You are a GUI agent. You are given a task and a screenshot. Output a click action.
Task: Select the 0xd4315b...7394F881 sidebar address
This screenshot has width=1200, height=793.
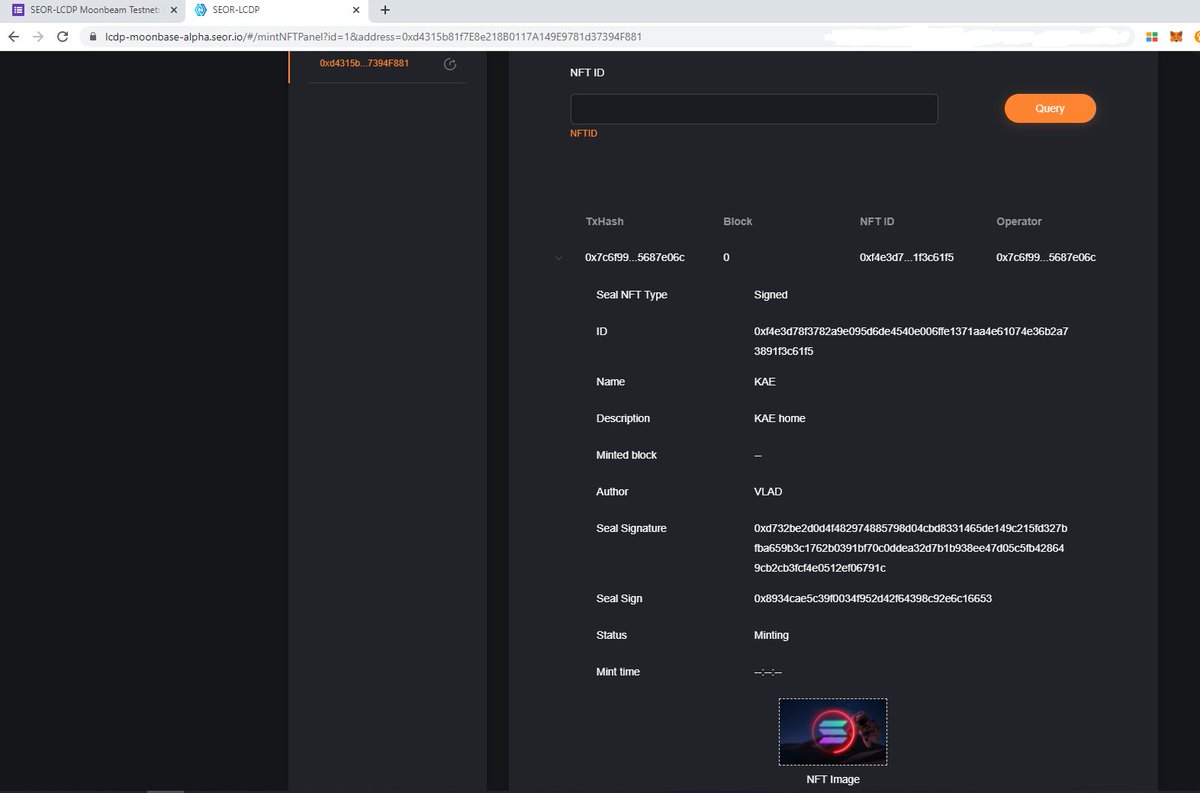364,63
